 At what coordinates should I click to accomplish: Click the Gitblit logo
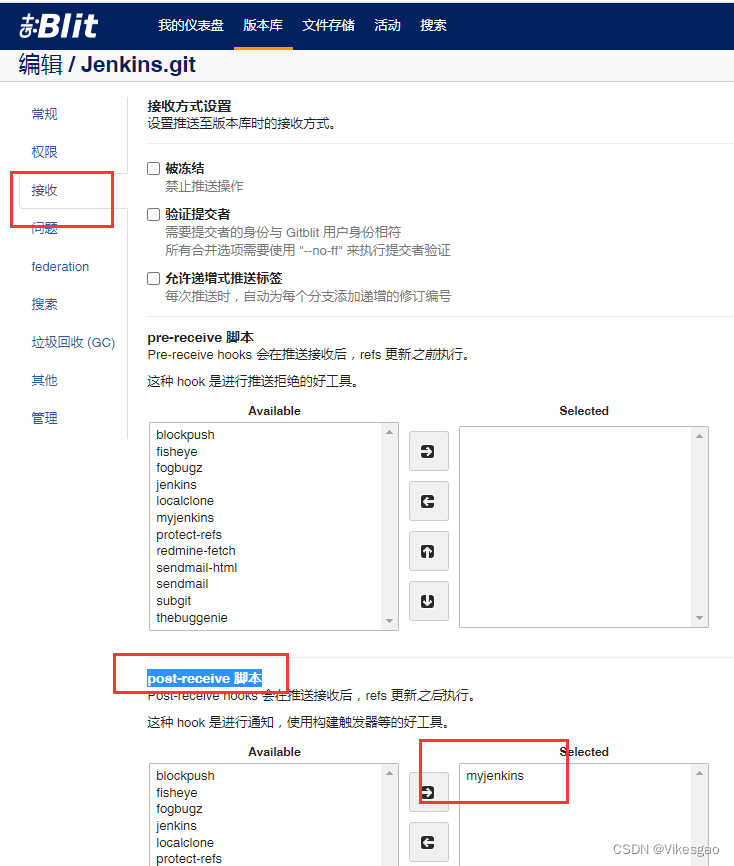[x=59, y=25]
